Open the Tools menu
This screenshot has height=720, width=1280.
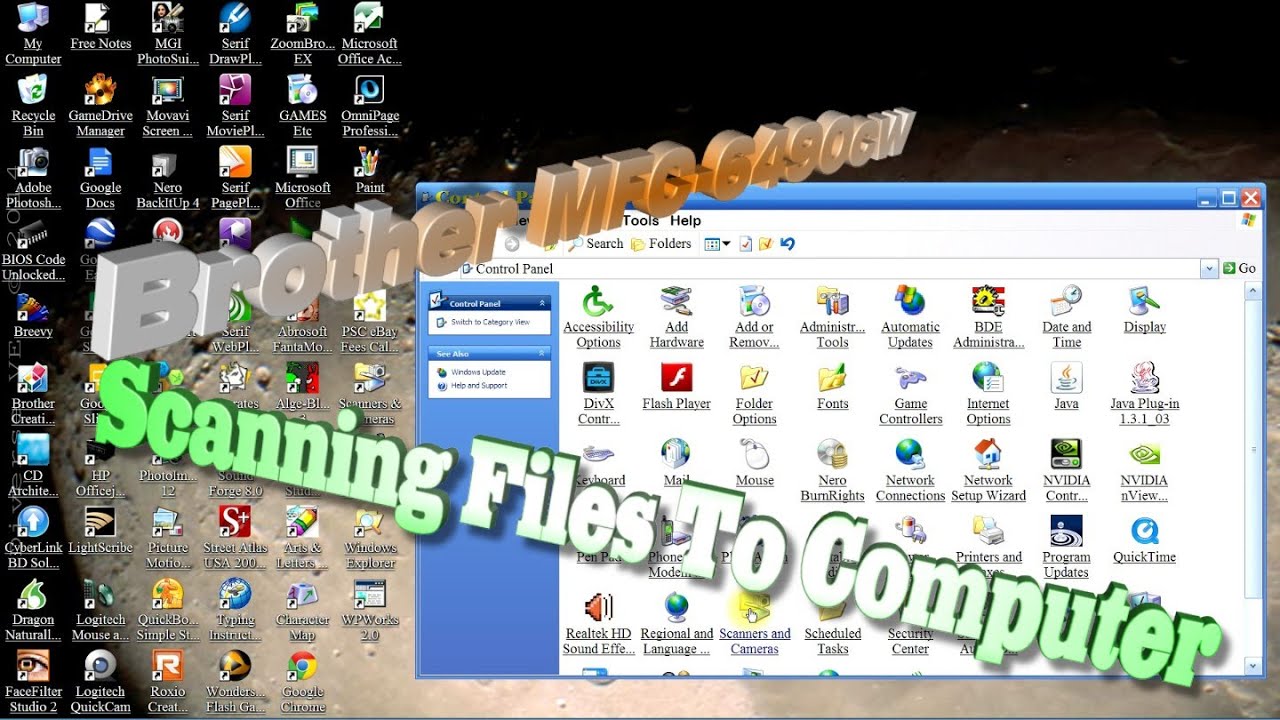point(640,221)
